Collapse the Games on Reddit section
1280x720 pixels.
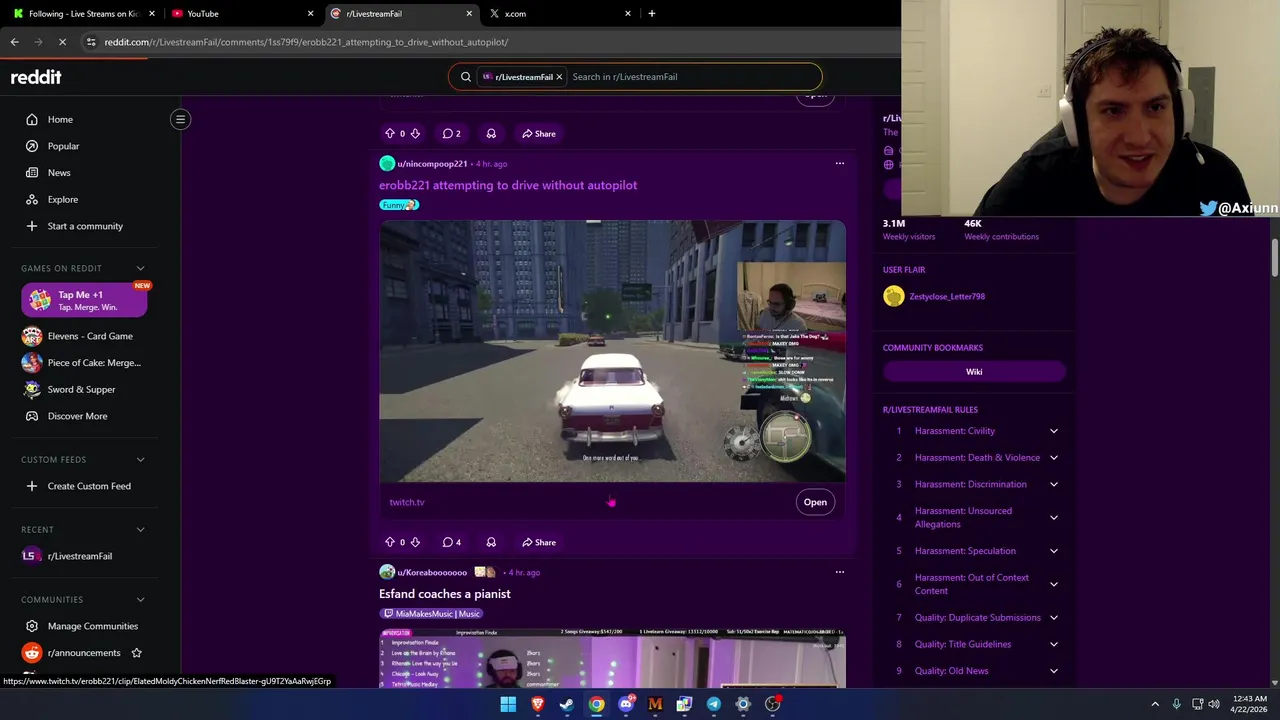coord(140,268)
